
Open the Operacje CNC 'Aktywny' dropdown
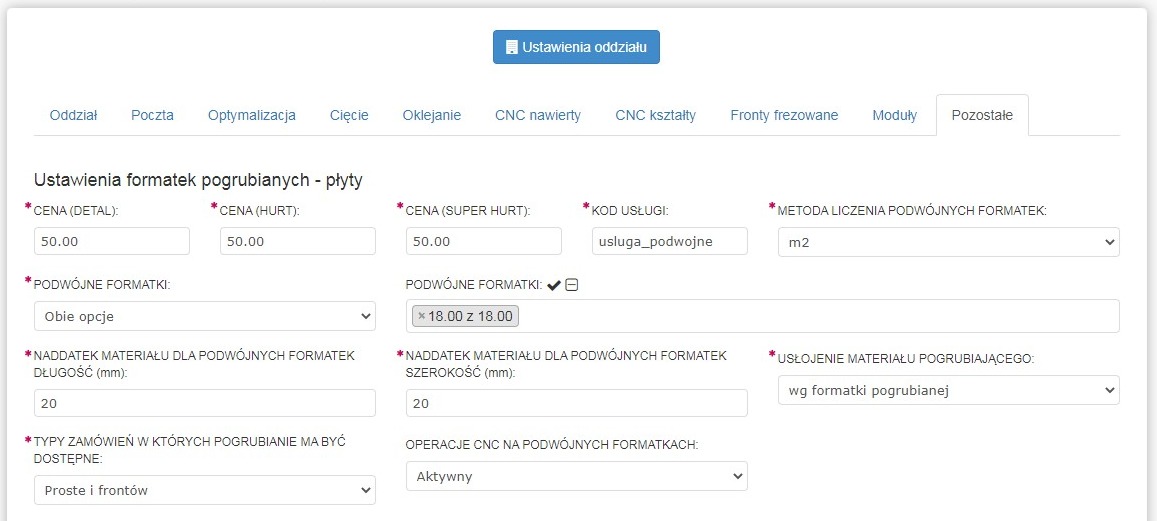[576, 476]
